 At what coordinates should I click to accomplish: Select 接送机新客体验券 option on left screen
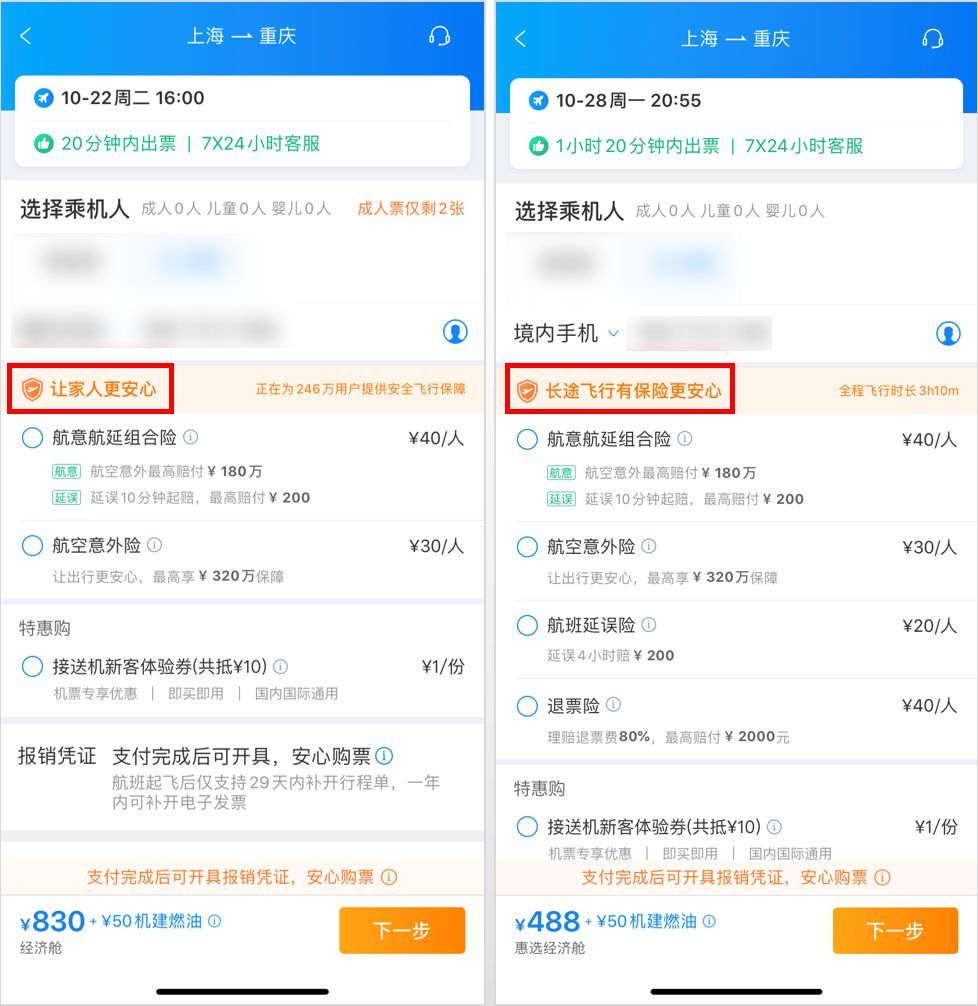pos(32,666)
